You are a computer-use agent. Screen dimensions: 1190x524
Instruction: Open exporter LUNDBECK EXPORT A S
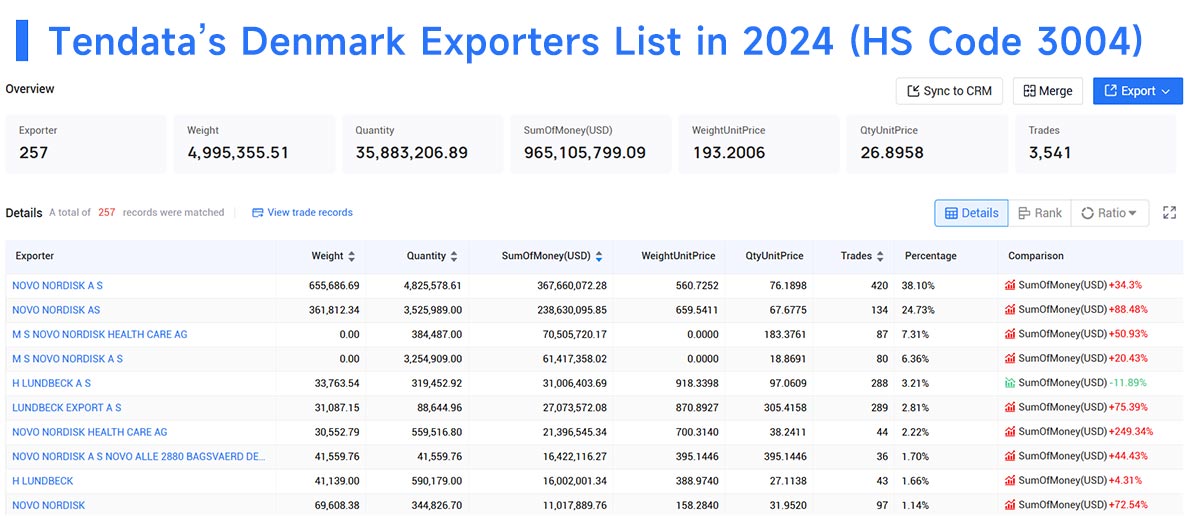(x=67, y=408)
